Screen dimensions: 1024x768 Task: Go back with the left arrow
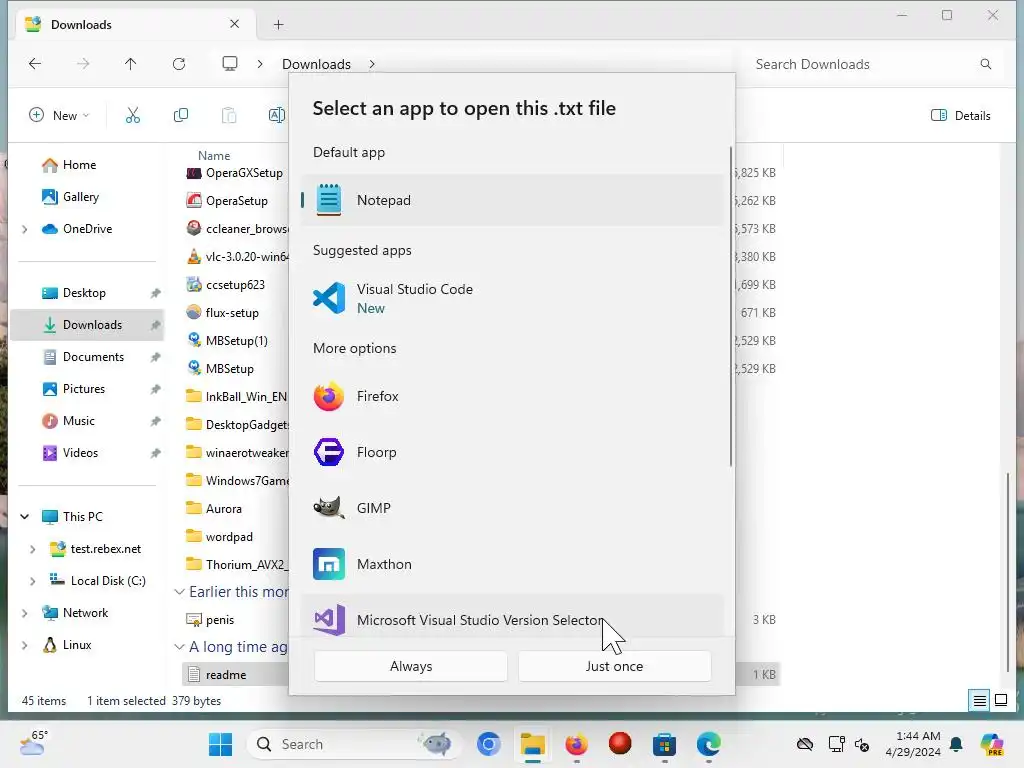point(35,64)
